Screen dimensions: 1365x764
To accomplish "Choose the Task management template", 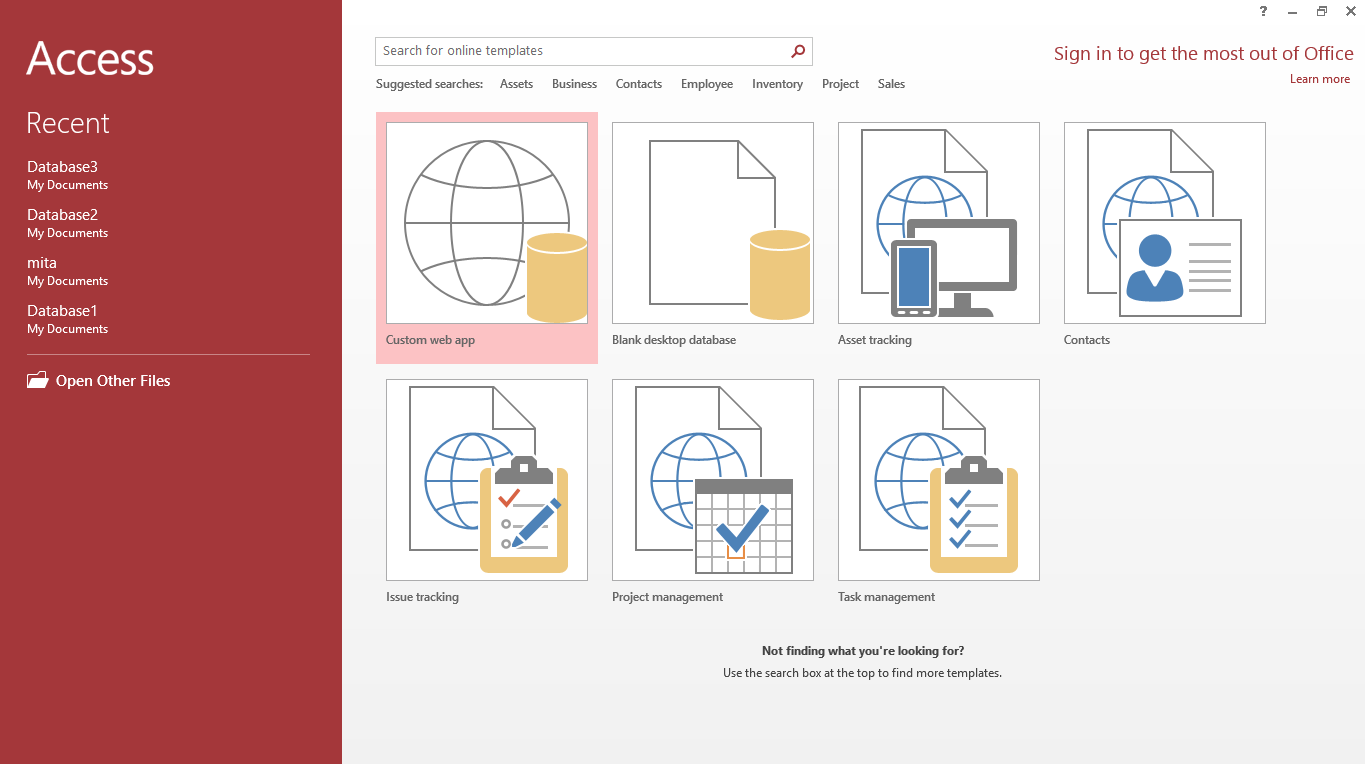I will pos(939,480).
